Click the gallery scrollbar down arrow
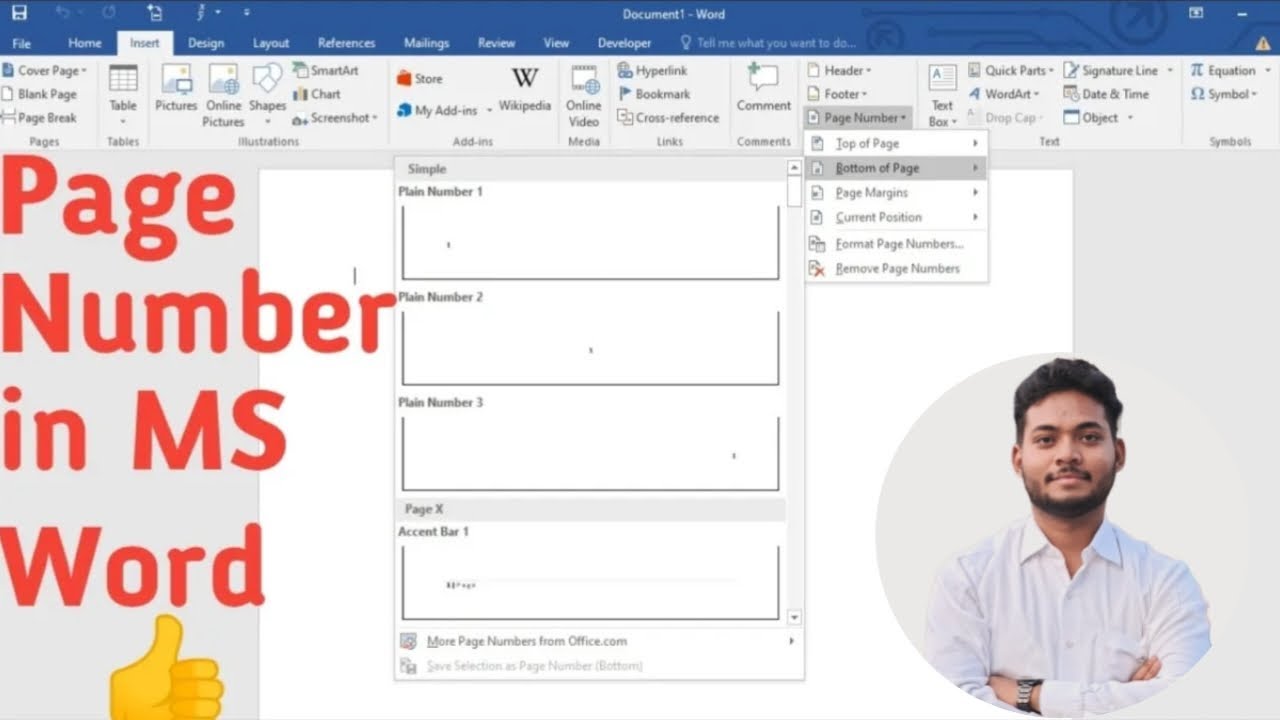This screenshot has height=720, width=1280. click(x=794, y=617)
